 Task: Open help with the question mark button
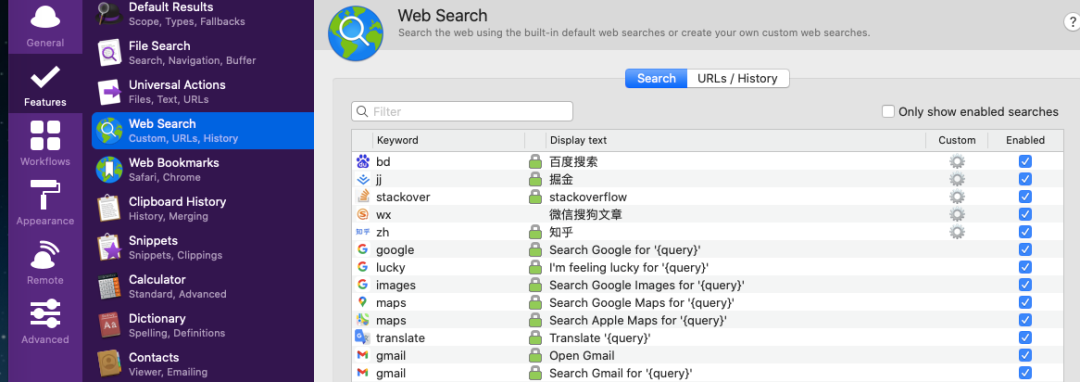click(1072, 23)
